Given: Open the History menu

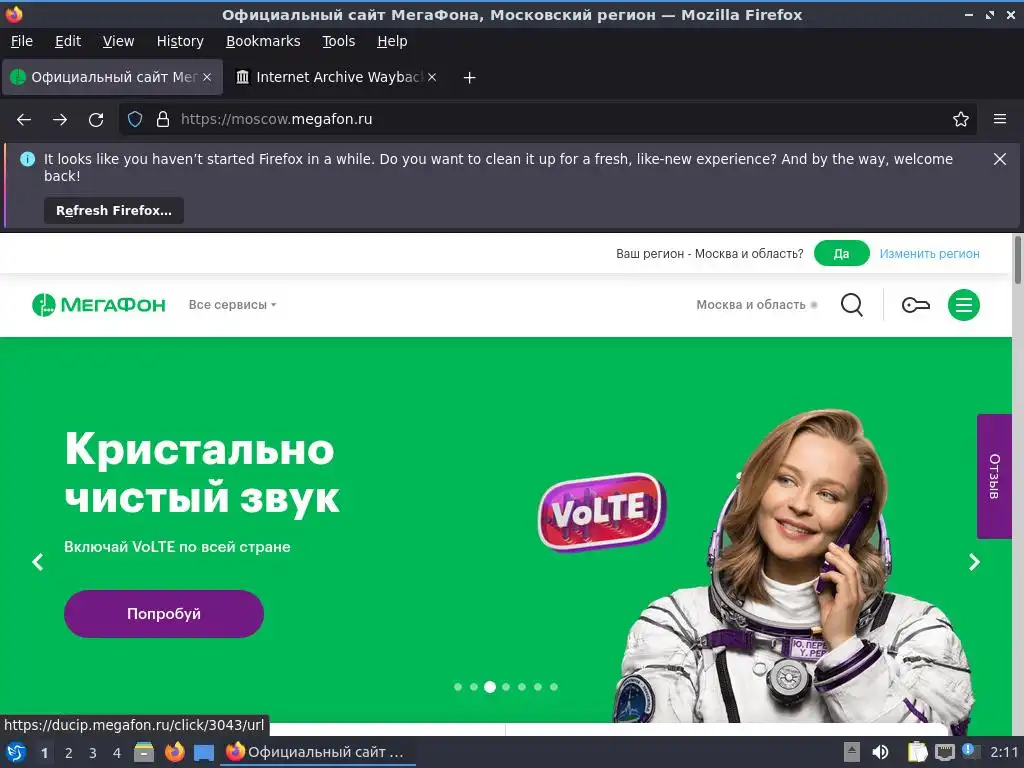Looking at the screenshot, I should pos(180,41).
